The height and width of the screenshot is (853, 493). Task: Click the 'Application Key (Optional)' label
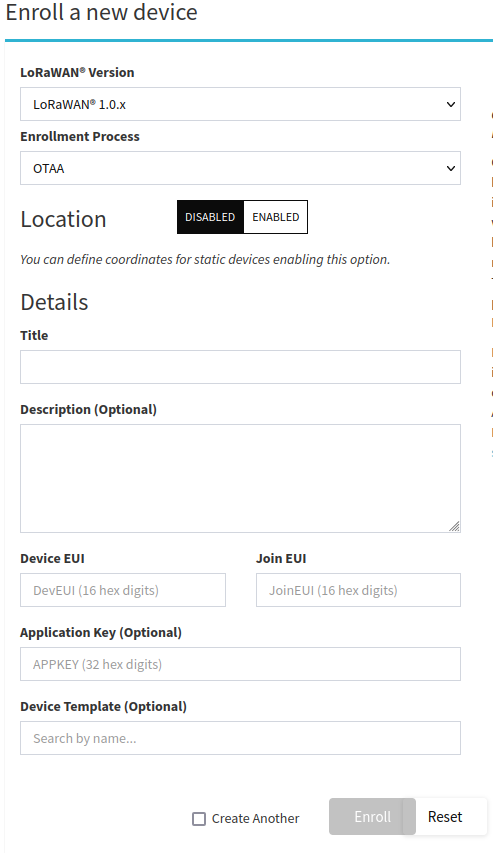tap(101, 632)
